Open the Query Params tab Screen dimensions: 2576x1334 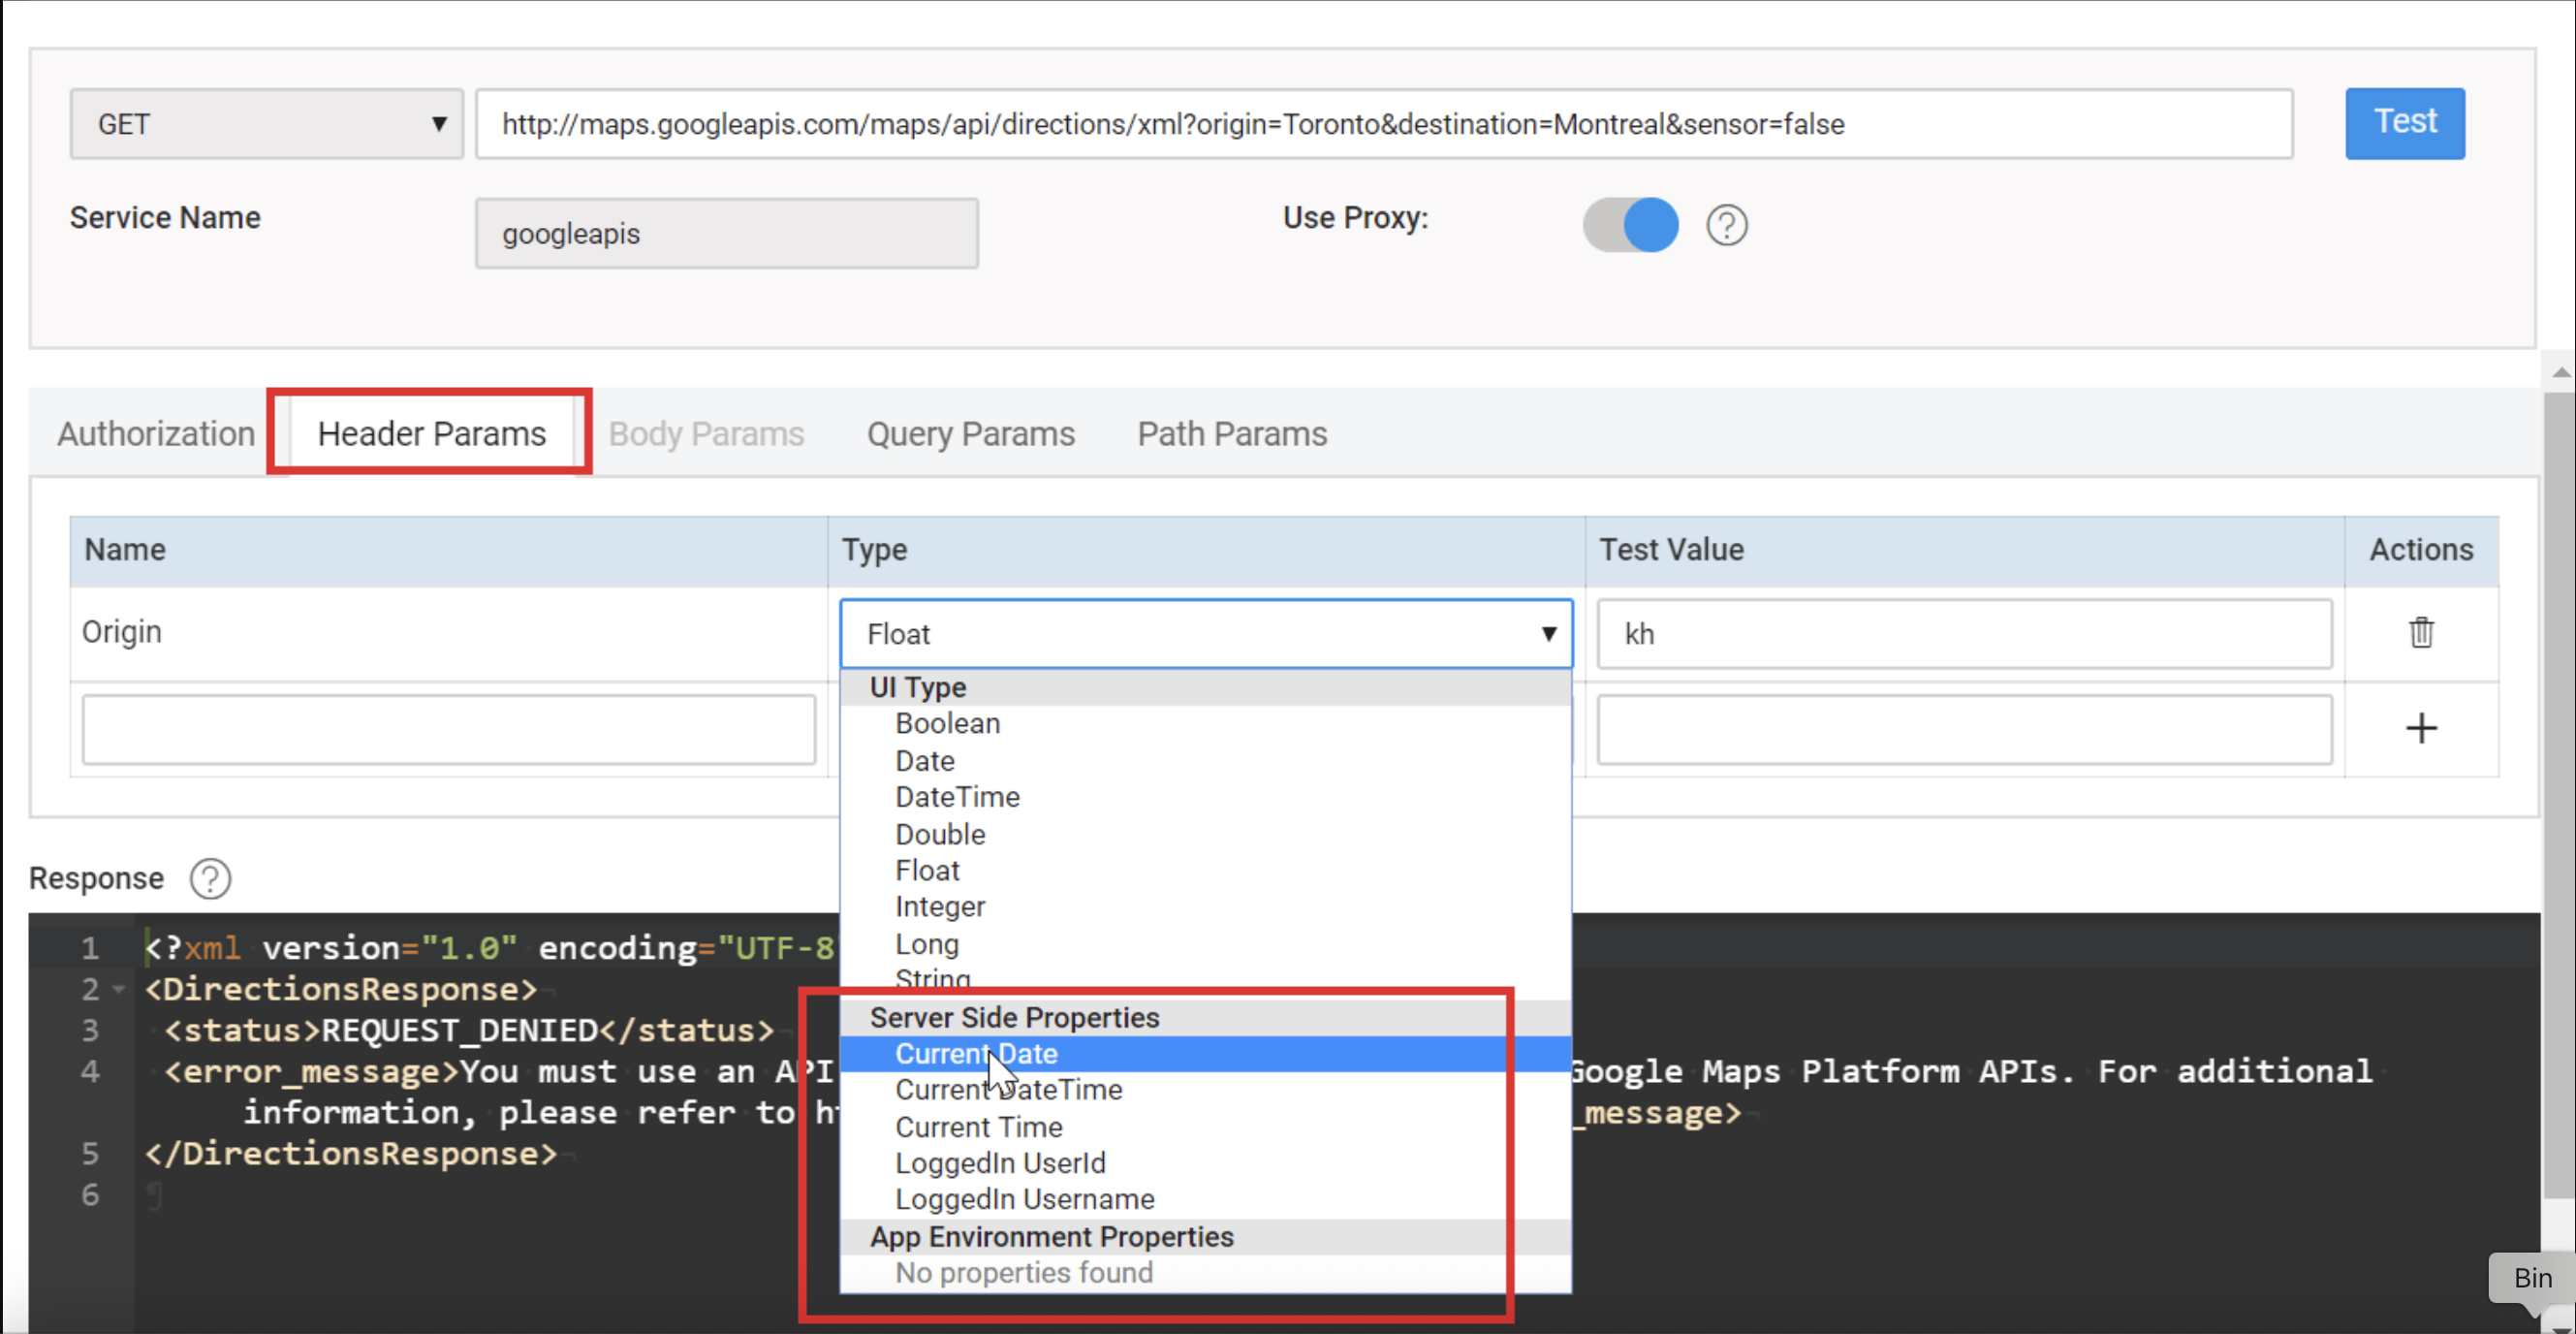point(970,434)
